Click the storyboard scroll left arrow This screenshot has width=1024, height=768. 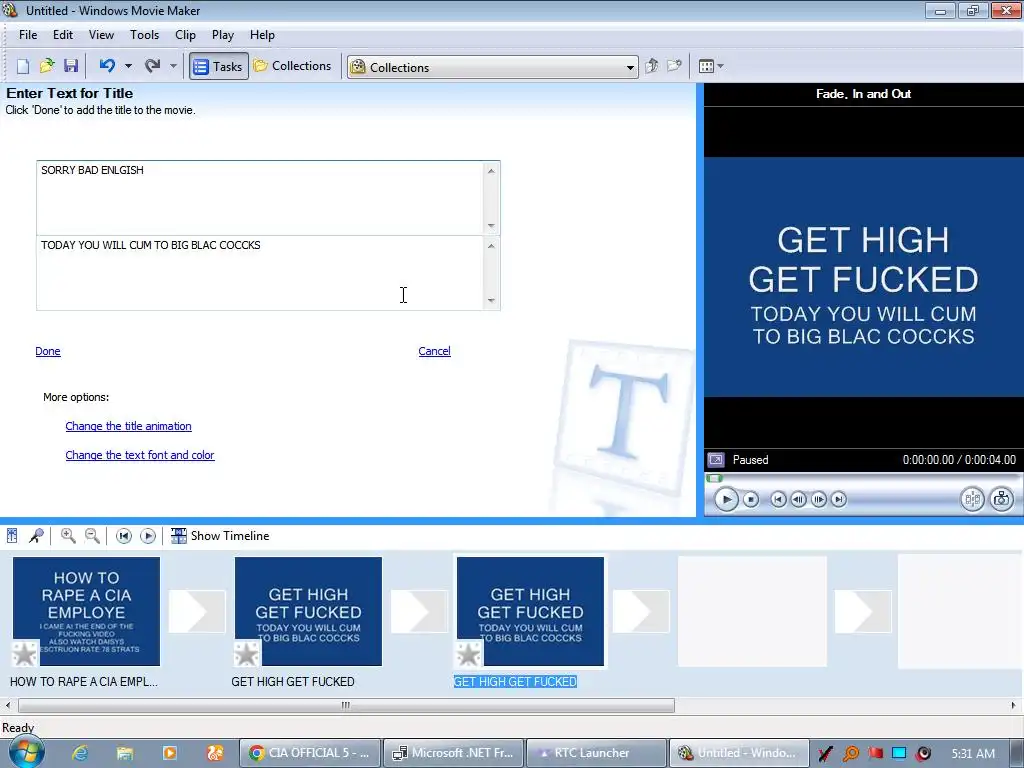coord(7,705)
